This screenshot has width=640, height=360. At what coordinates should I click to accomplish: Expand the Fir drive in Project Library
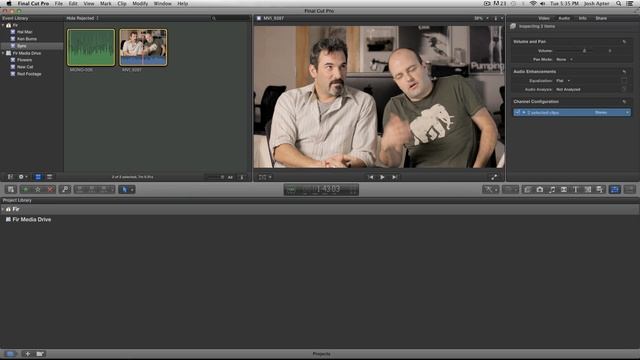click(x=3, y=209)
